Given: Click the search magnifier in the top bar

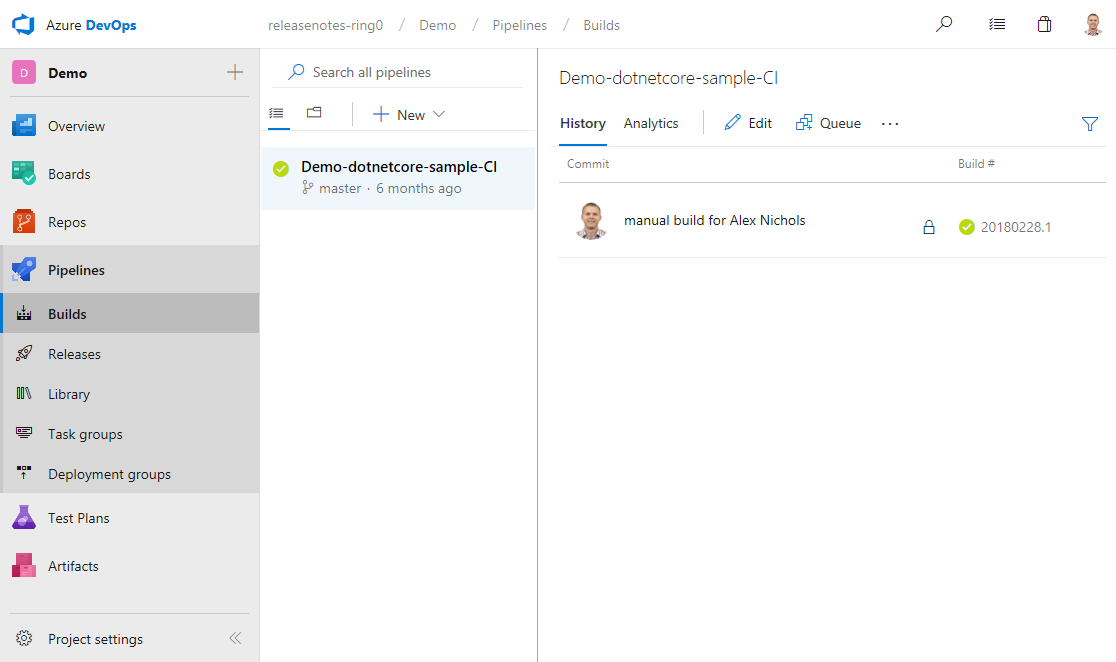Looking at the screenshot, I should (943, 23).
